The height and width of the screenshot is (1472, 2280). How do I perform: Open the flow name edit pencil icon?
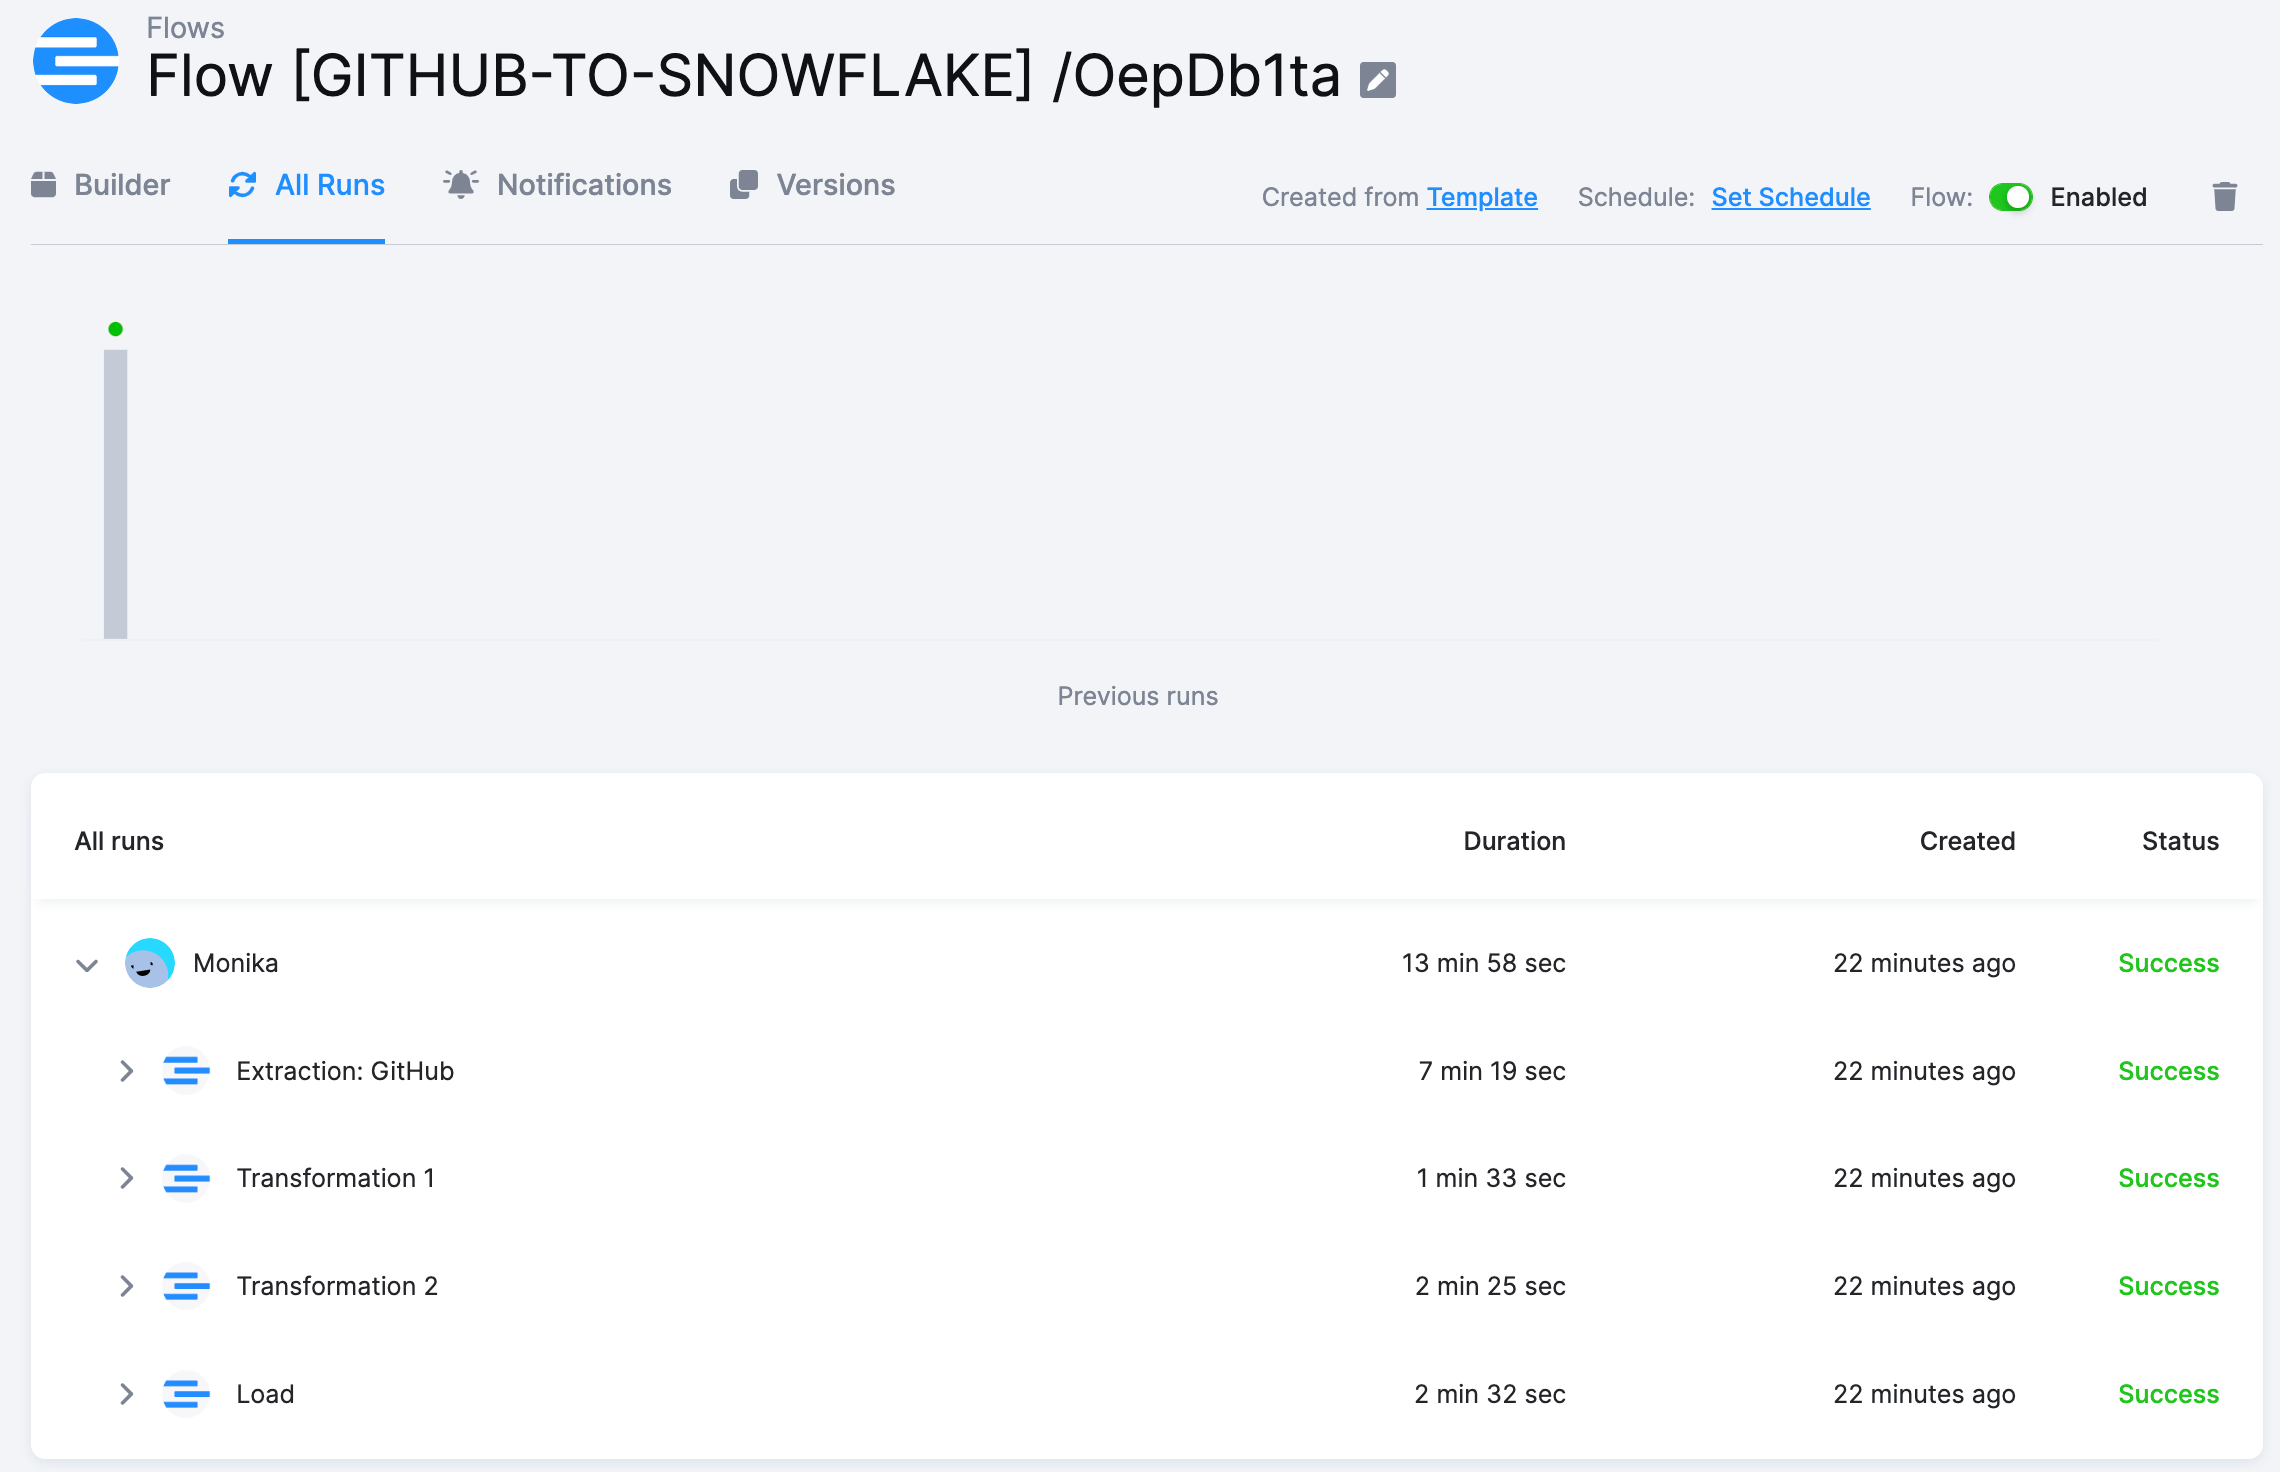point(1377,79)
